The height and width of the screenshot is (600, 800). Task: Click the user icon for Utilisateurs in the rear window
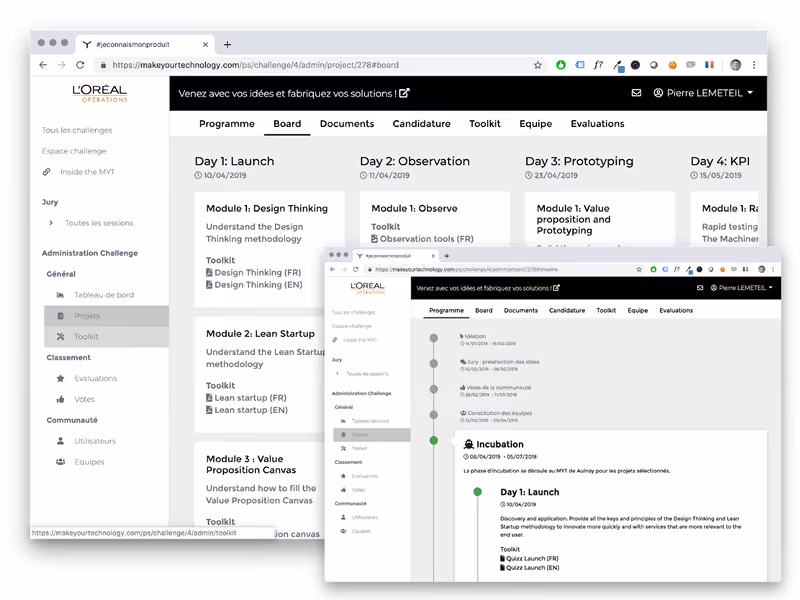(60, 441)
